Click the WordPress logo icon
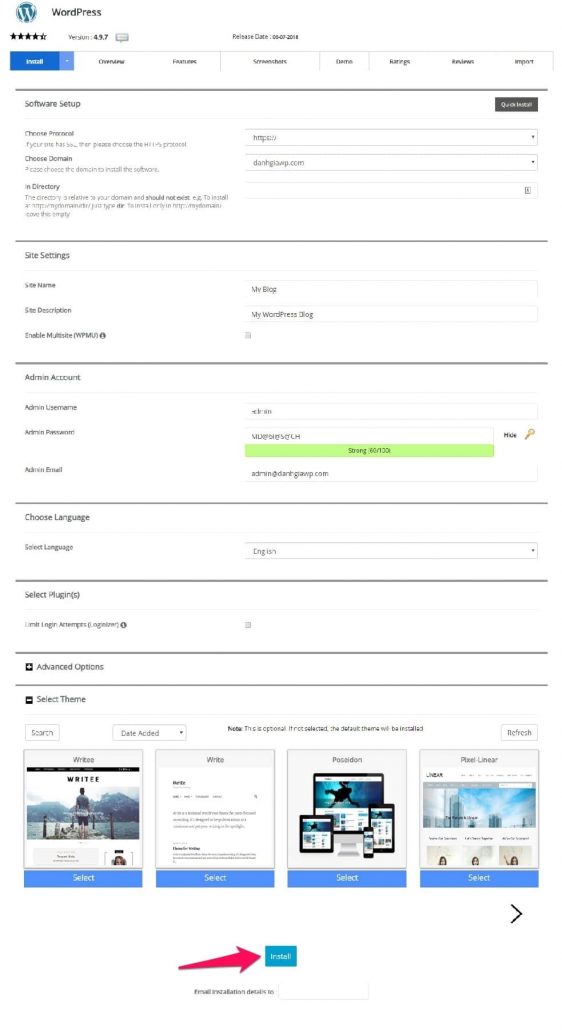 click(x=26, y=12)
